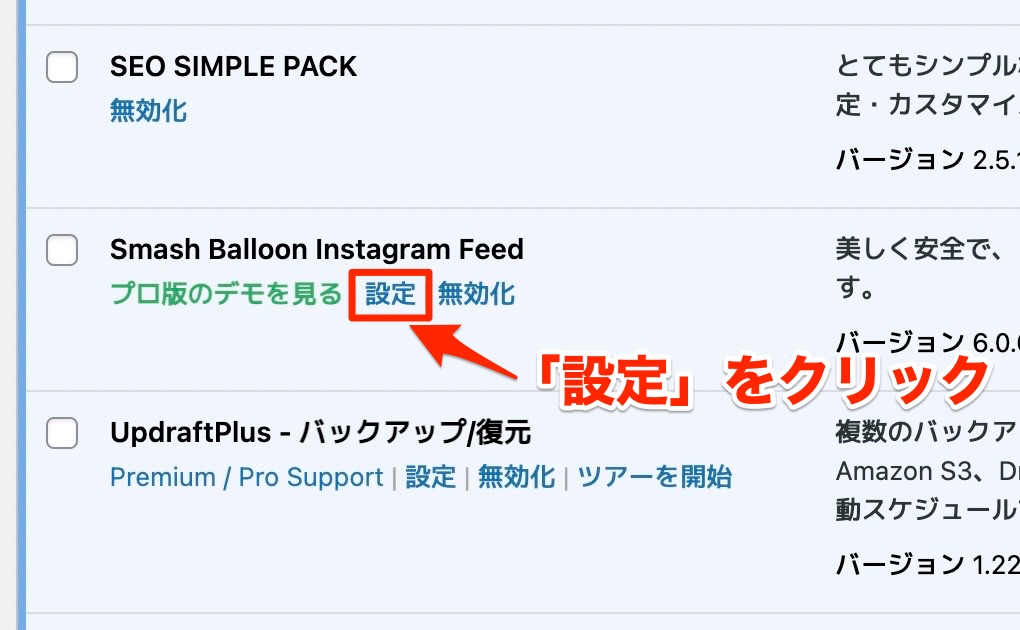Open 設定 for UpdraftPlus
This screenshot has width=1020, height=630.
coord(431,477)
